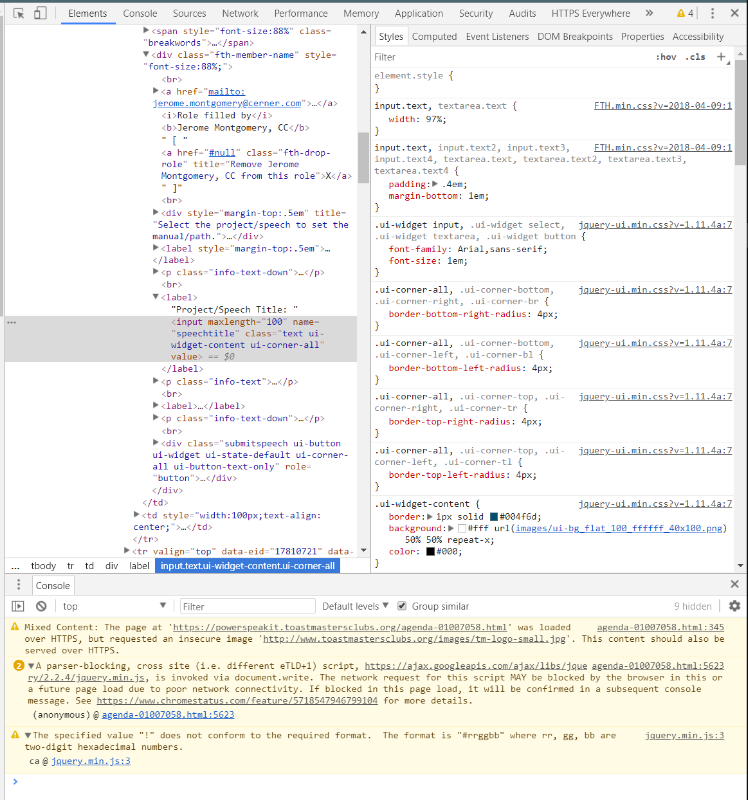This screenshot has height=800, width=748.
Task: Open the top execution context dropdown
Action: [114, 606]
